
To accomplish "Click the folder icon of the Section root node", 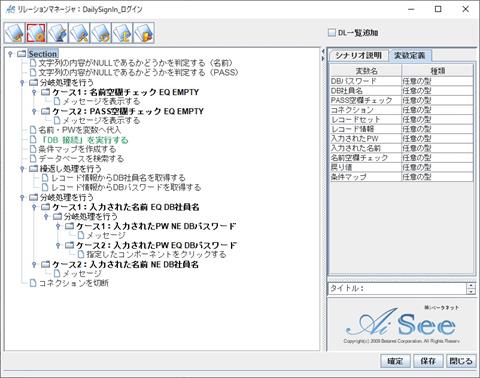I will [21, 54].
